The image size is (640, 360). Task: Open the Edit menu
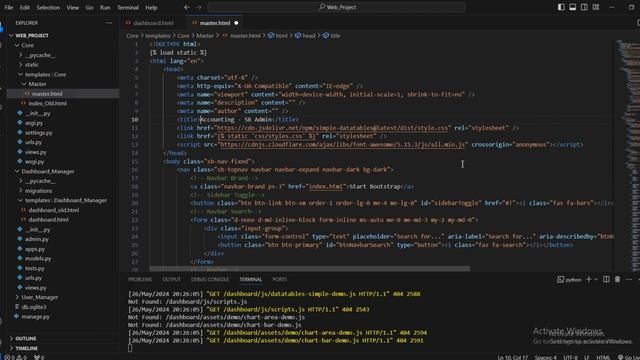click(24, 7)
